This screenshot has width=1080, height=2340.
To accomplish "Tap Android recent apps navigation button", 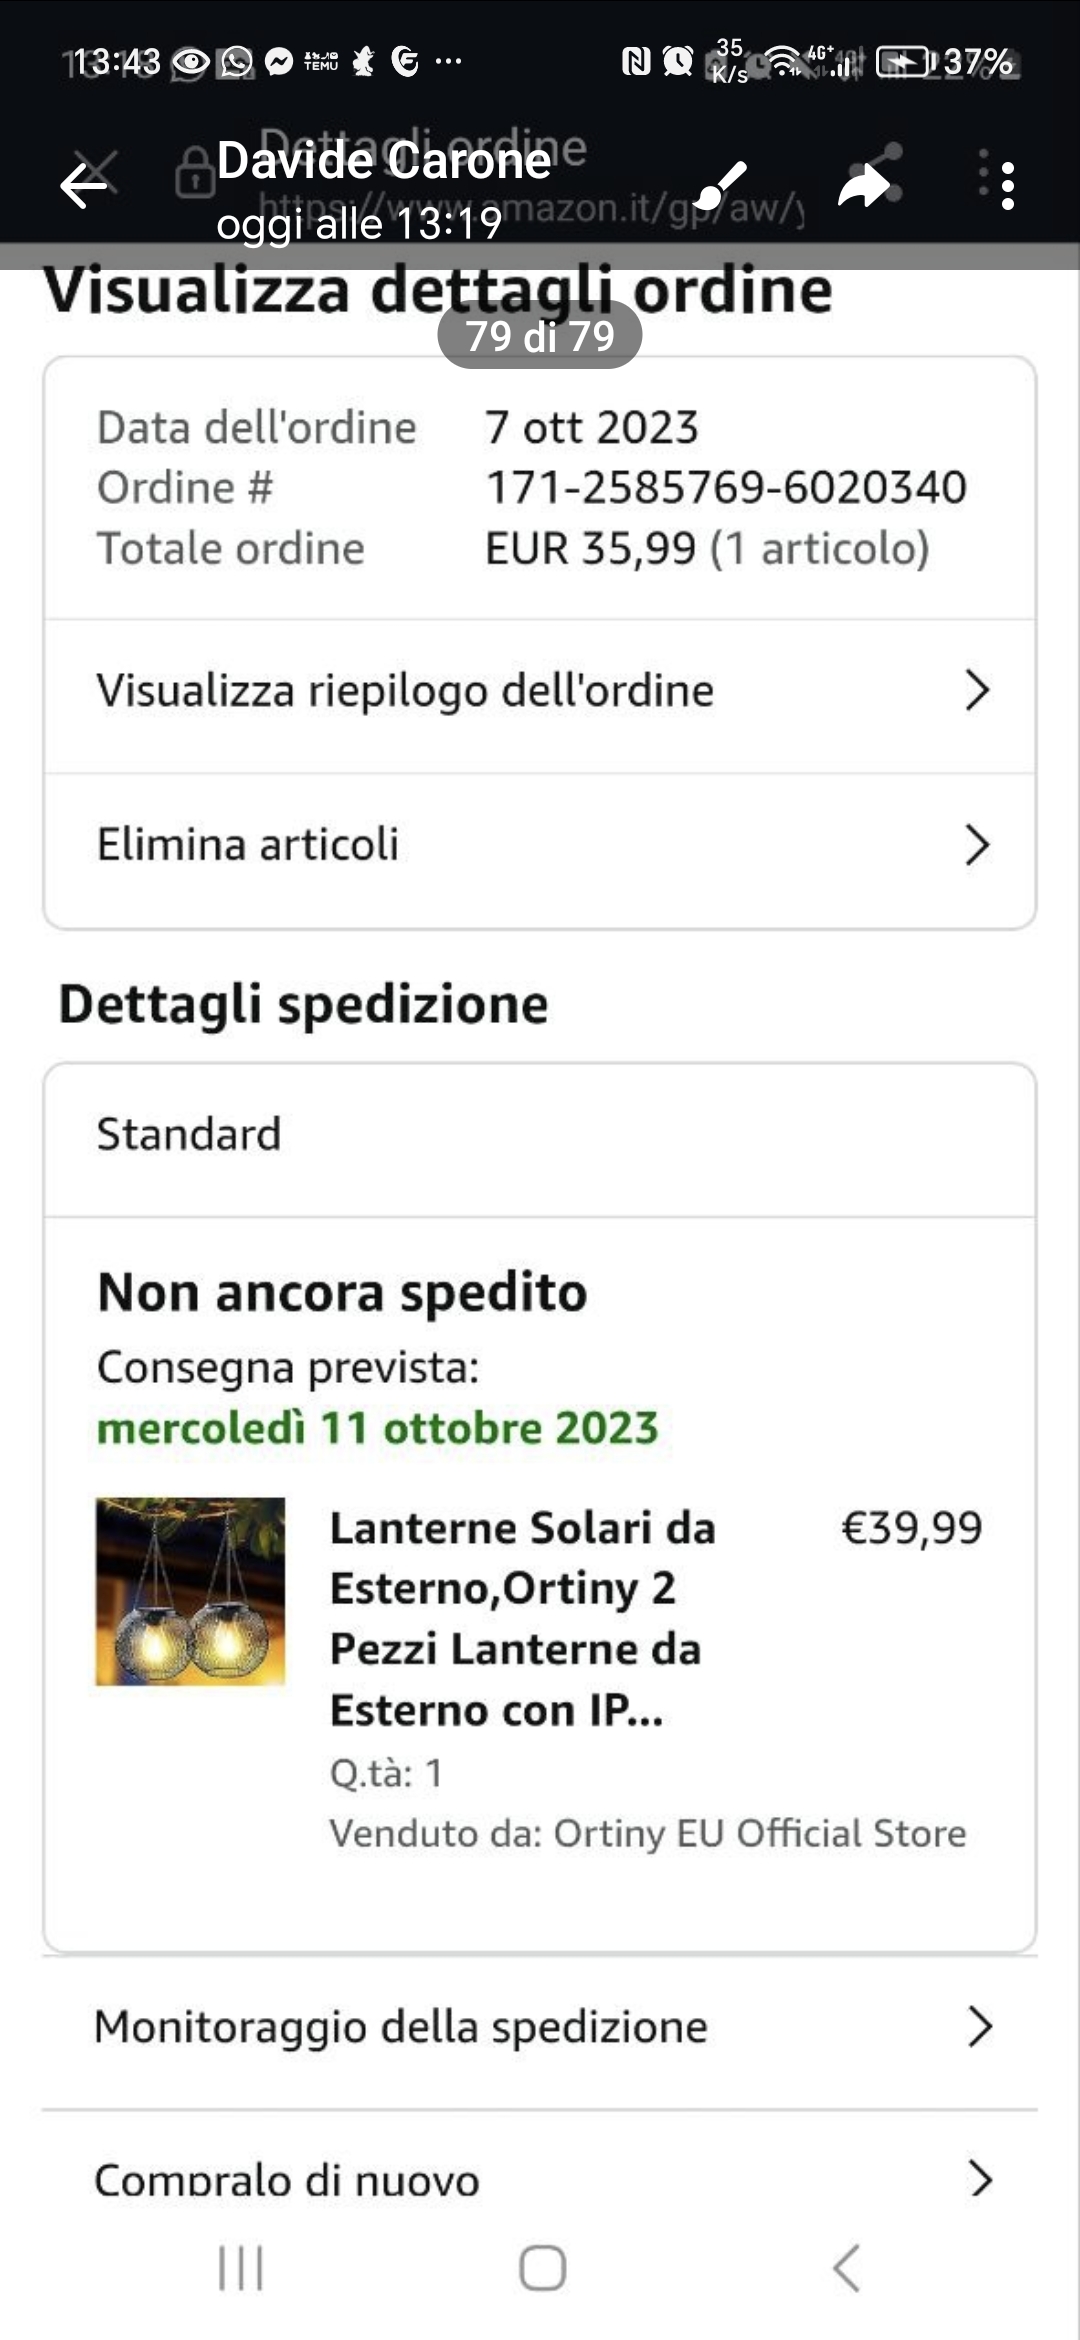I will pyautogui.click(x=241, y=2267).
